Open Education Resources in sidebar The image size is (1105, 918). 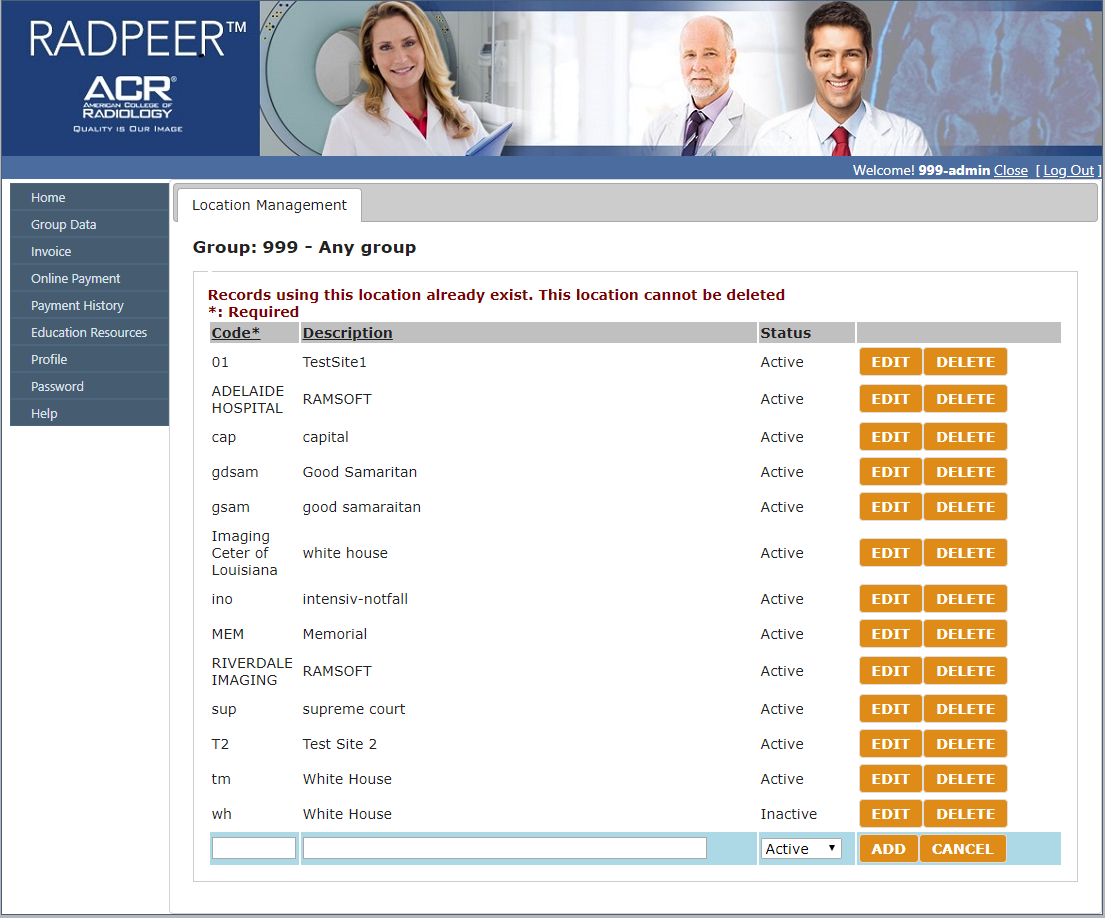tap(88, 333)
